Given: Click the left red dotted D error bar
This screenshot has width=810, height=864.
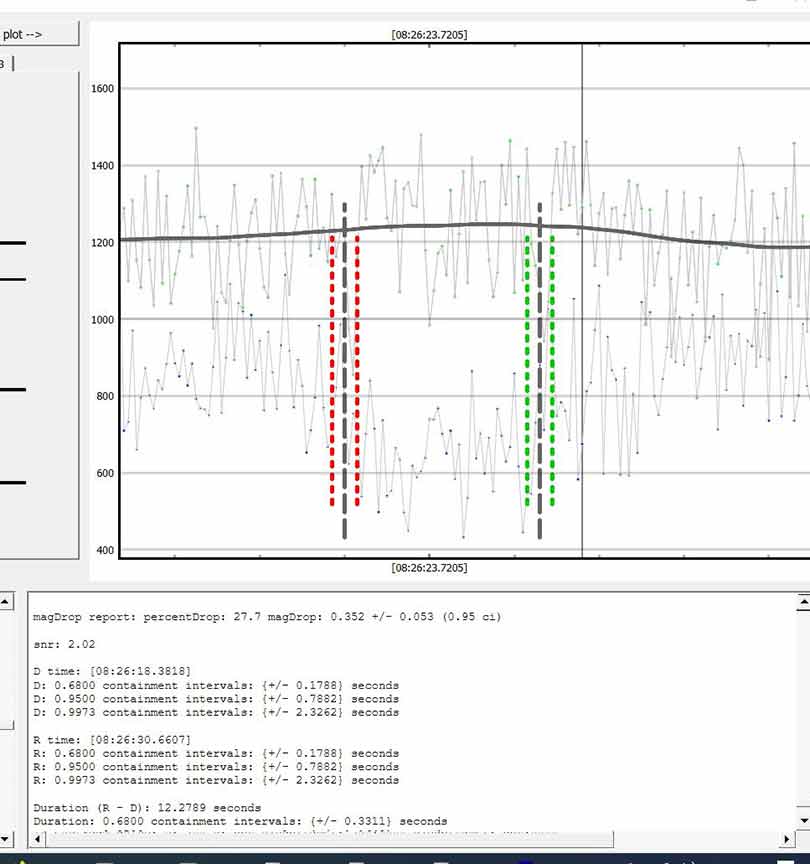Looking at the screenshot, I should click(x=332, y=370).
